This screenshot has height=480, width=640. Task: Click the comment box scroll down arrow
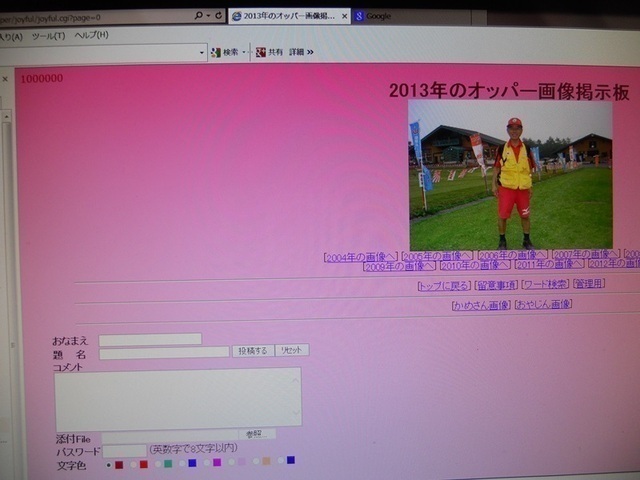[296, 413]
